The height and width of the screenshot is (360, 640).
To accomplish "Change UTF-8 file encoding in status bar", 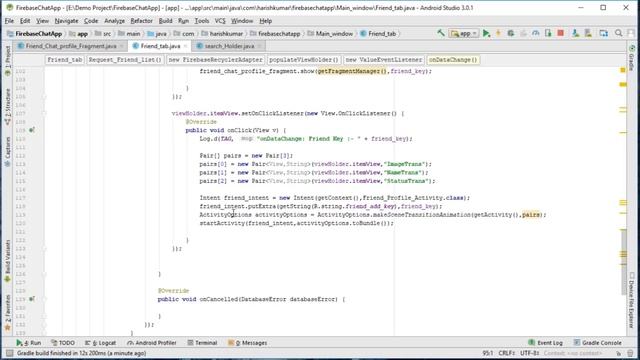I will [x=530, y=353].
